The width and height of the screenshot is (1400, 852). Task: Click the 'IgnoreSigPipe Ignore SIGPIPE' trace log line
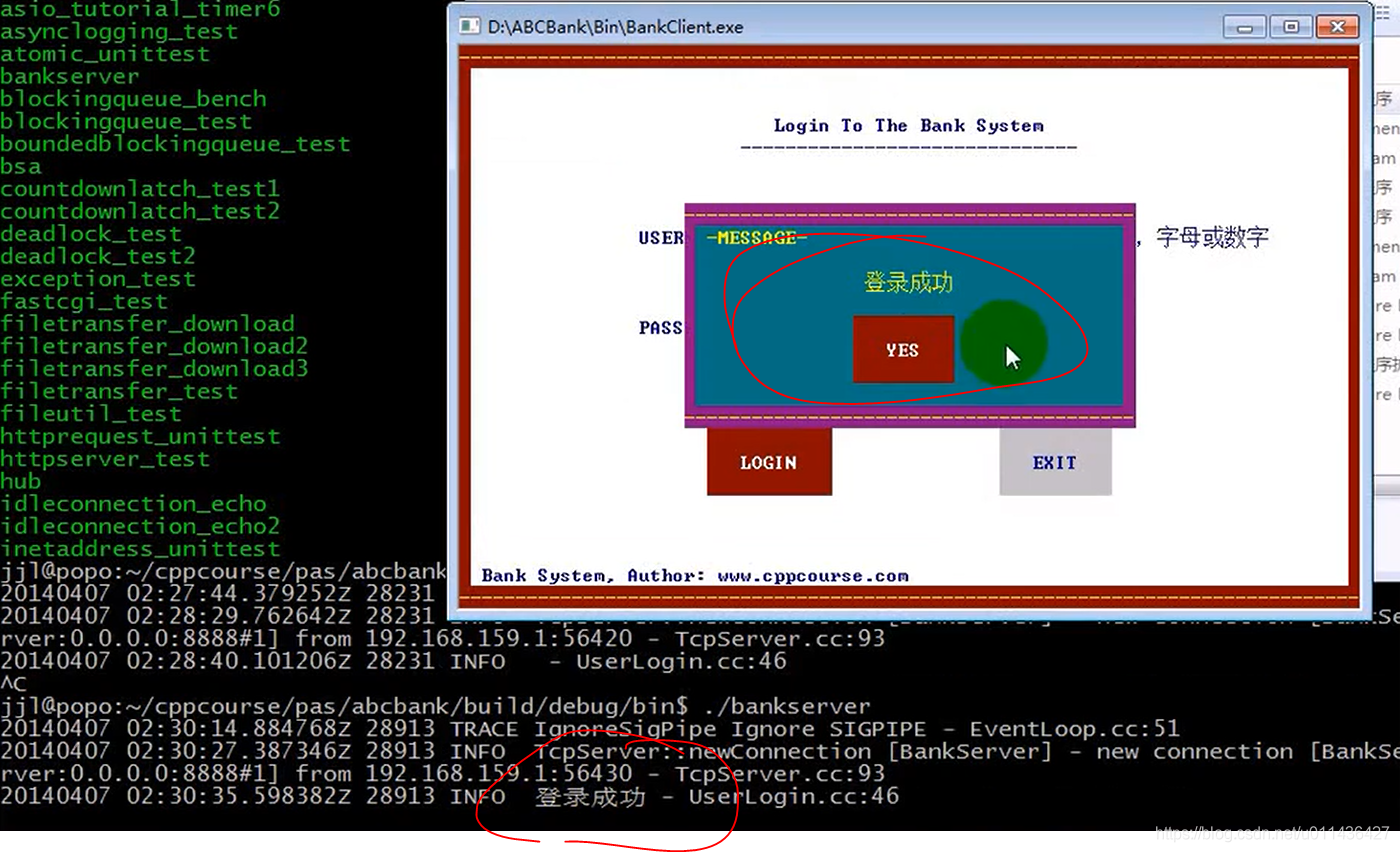pos(590,729)
